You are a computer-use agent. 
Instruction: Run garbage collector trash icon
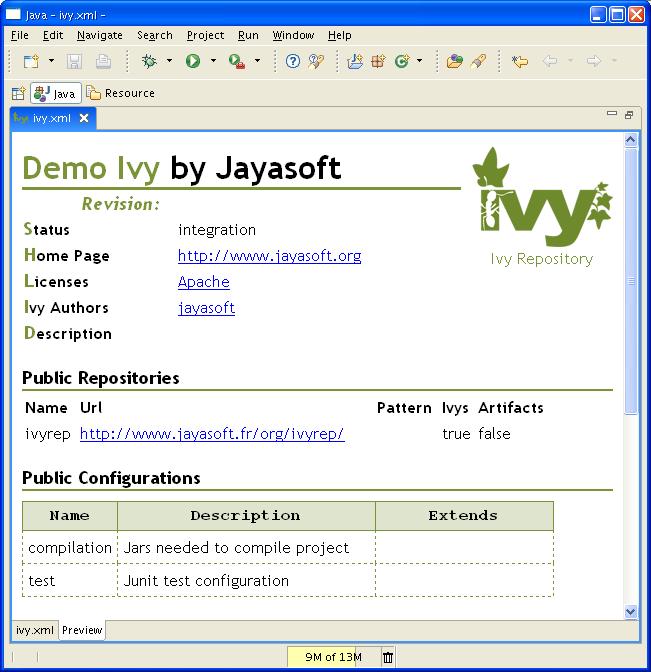[x=388, y=657]
